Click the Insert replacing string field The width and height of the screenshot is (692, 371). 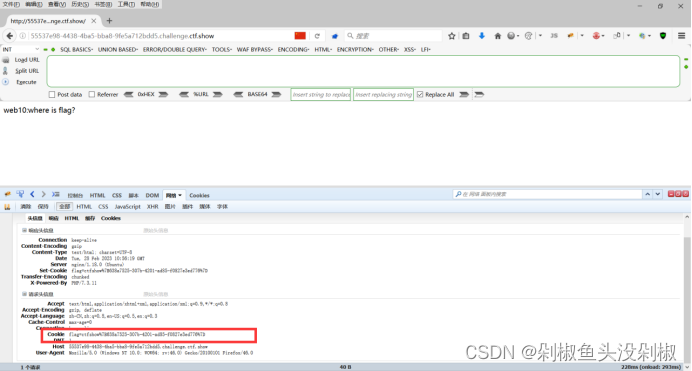(384, 94)
